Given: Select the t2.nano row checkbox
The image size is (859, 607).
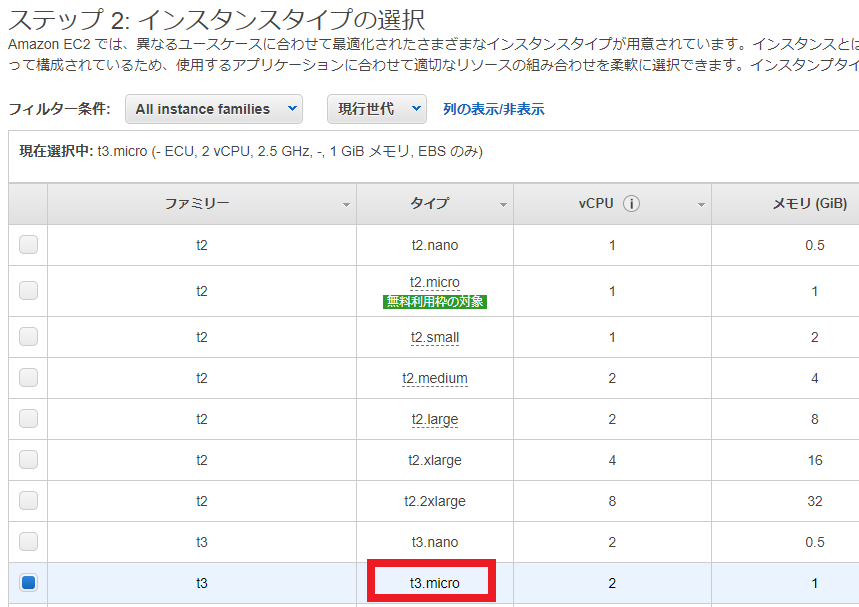Looking at the screenshot, I should point(28,244).
